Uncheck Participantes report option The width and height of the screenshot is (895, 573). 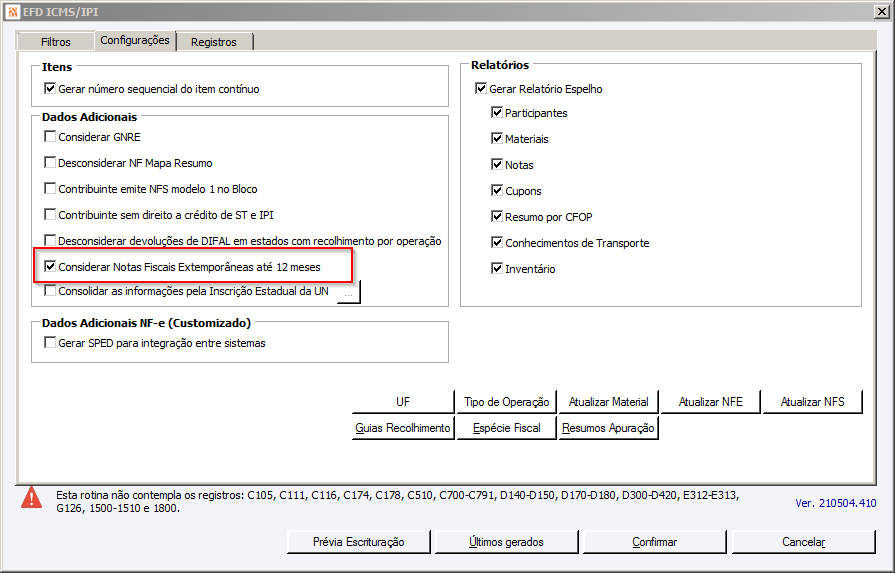(497, 113)
